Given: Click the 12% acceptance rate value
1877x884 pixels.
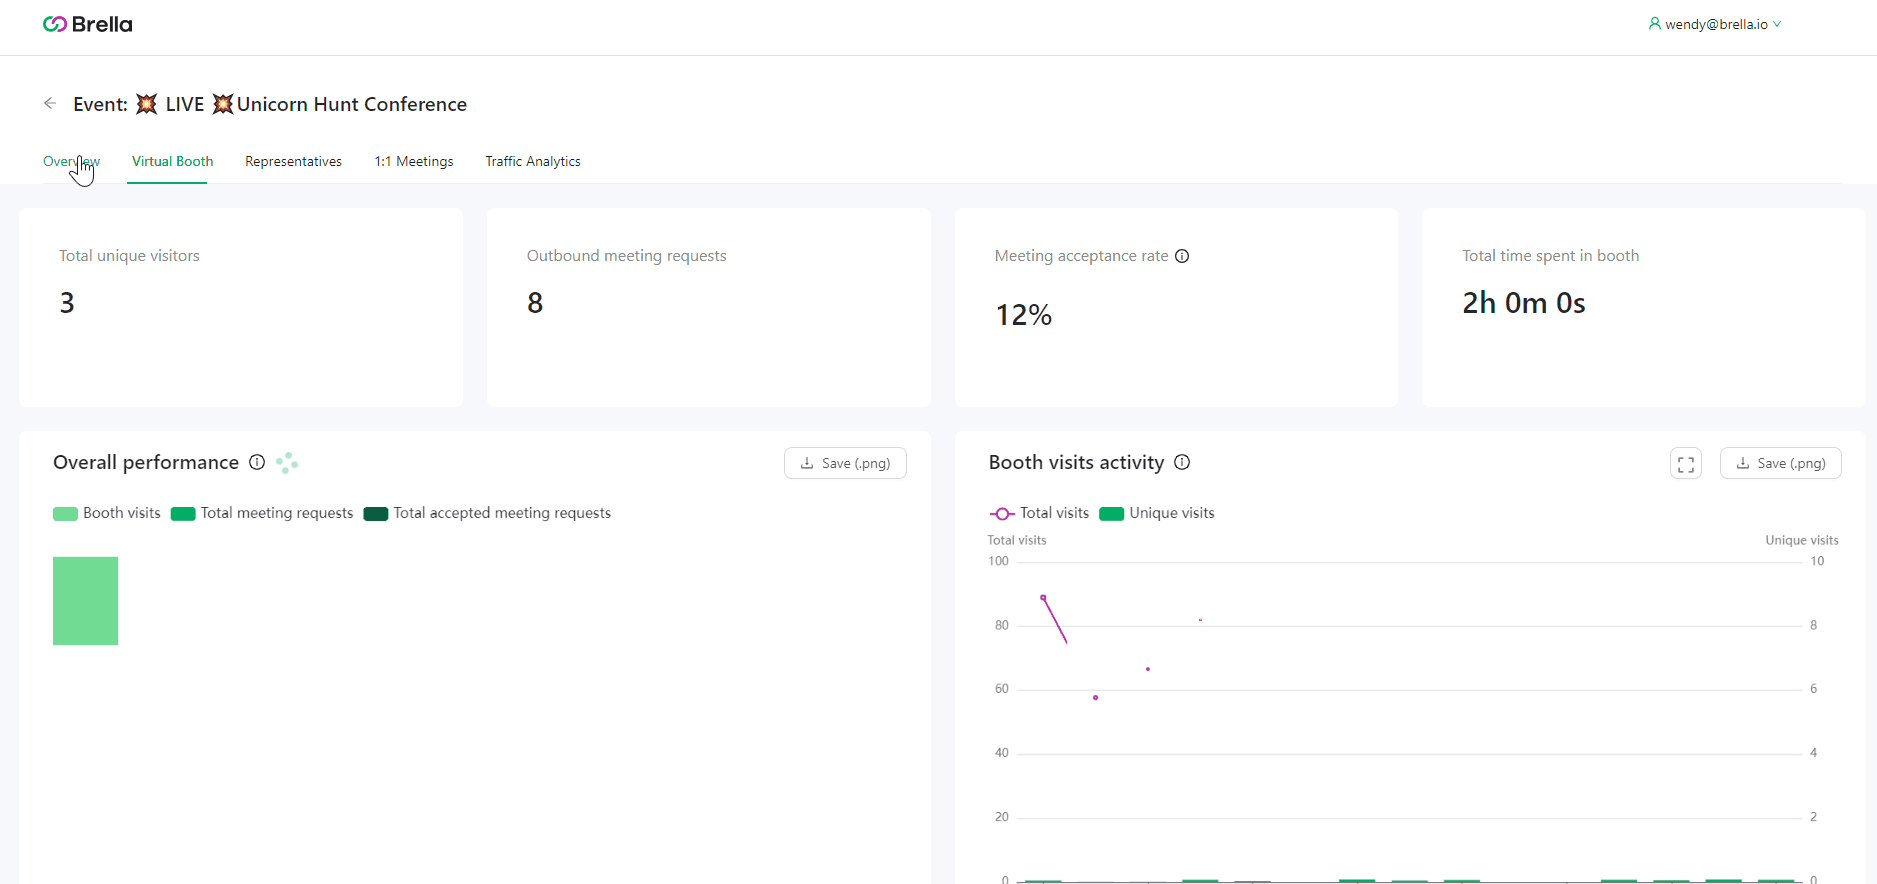Looking at the screenshot, I should 1023,315.
